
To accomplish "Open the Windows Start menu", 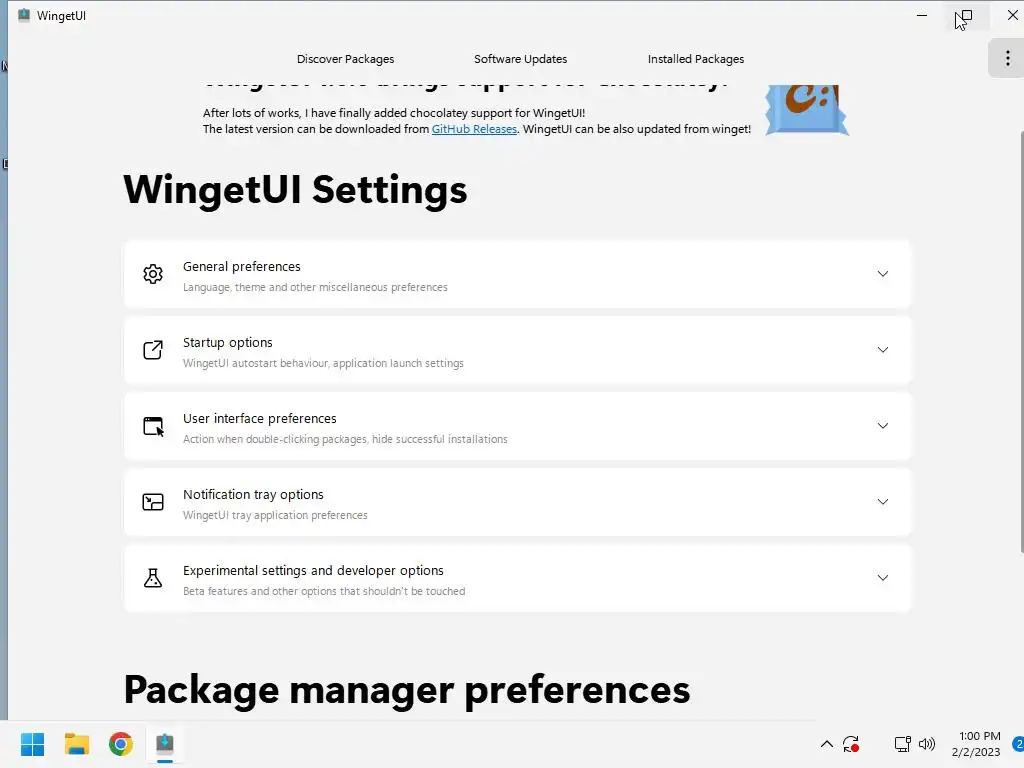I will click(x=32, y=744).
